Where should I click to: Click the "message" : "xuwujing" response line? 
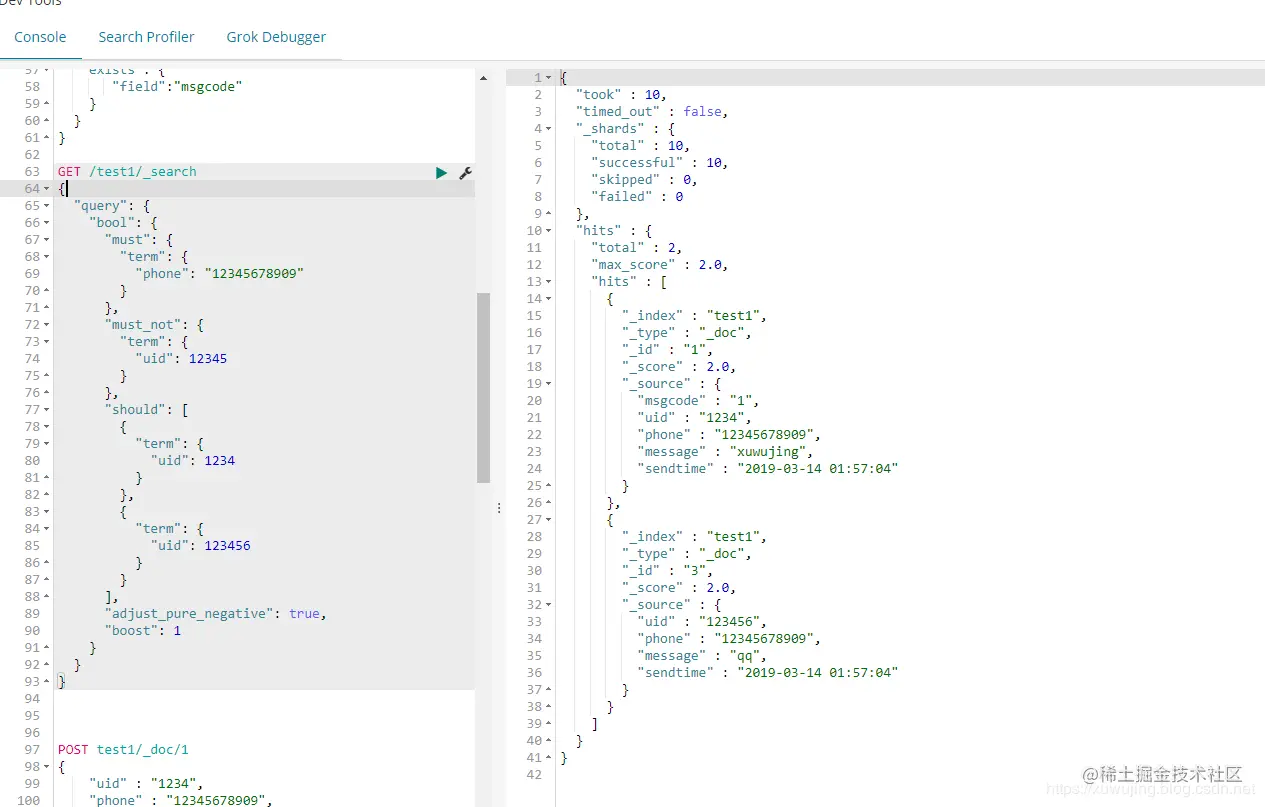725,452
